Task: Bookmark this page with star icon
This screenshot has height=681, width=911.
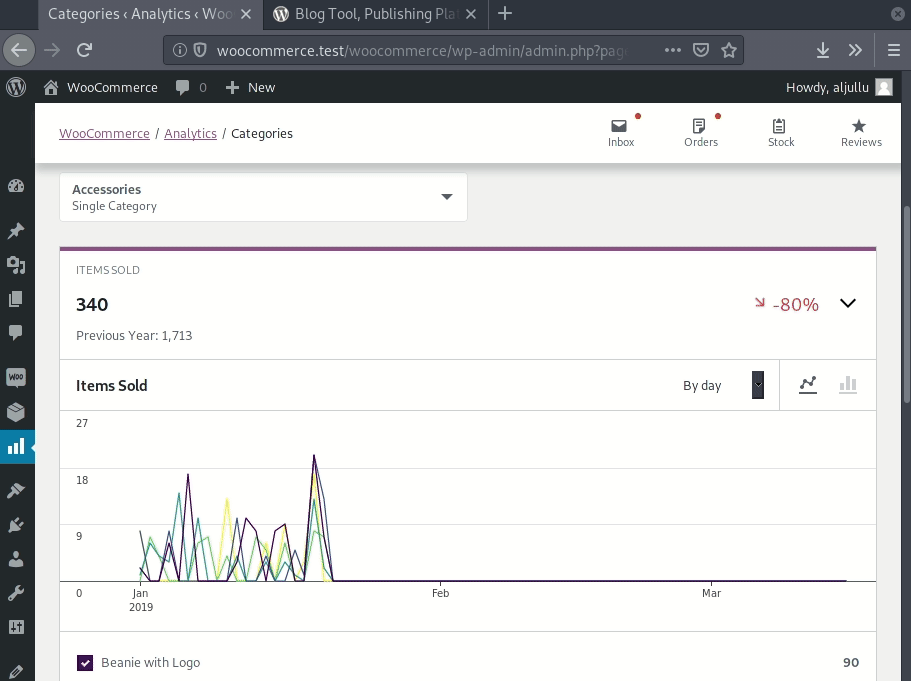Action: (729, 51)
